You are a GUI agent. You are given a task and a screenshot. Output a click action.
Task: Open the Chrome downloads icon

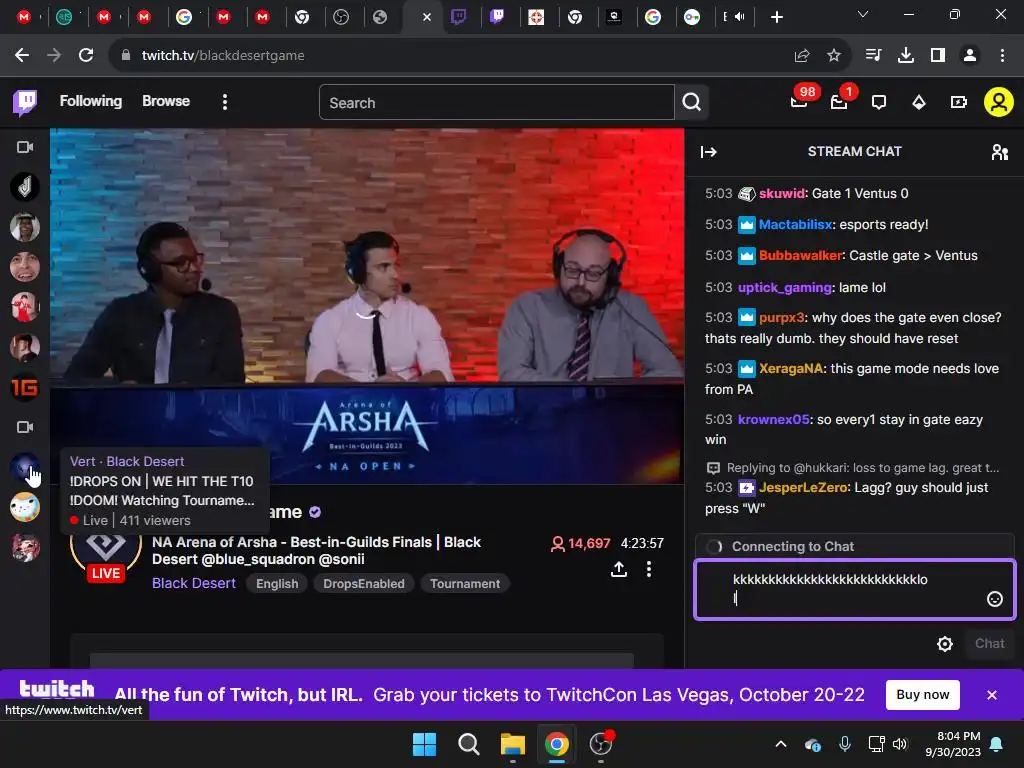pos(906,56)
